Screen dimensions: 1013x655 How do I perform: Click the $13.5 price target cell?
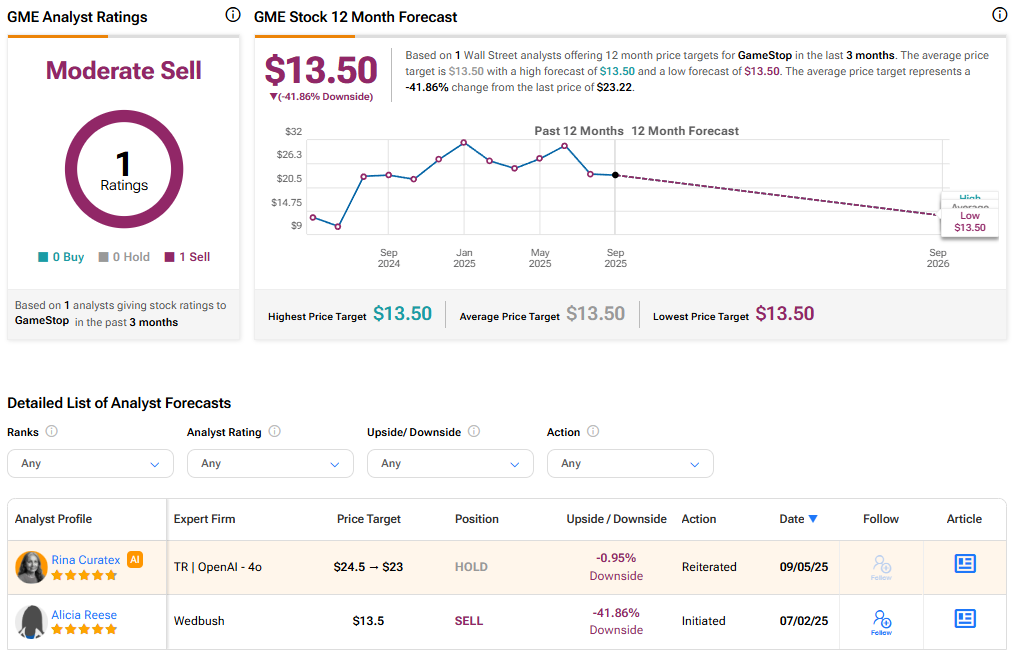click(368, 621)
